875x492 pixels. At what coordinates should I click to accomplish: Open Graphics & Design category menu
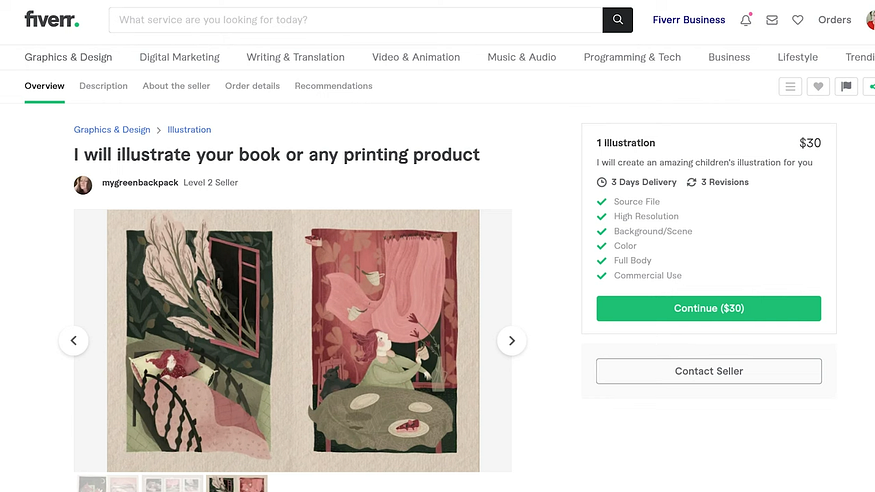point(68,57)
